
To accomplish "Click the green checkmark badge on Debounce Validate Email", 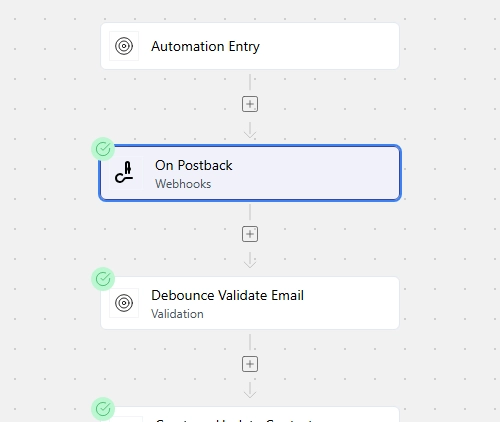I will coord(103,279).
